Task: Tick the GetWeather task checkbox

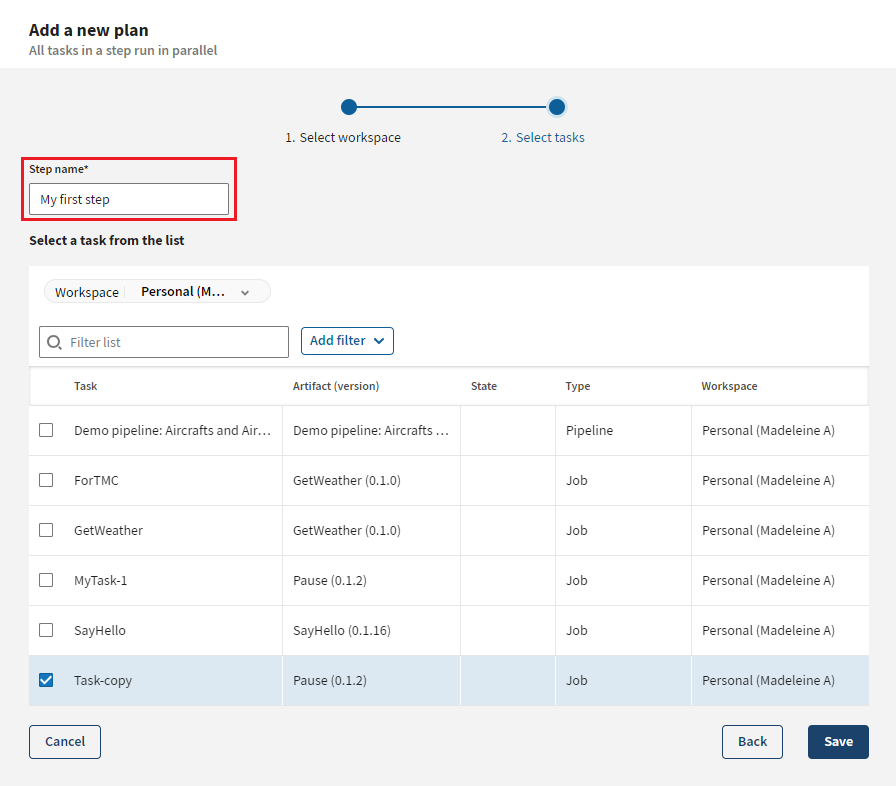Action: click(46, 530)
